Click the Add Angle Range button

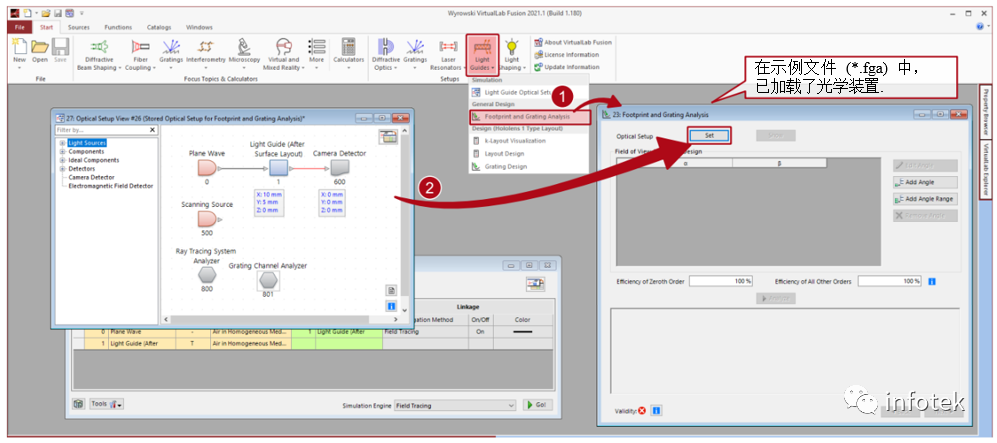click(x=925, y=199)
